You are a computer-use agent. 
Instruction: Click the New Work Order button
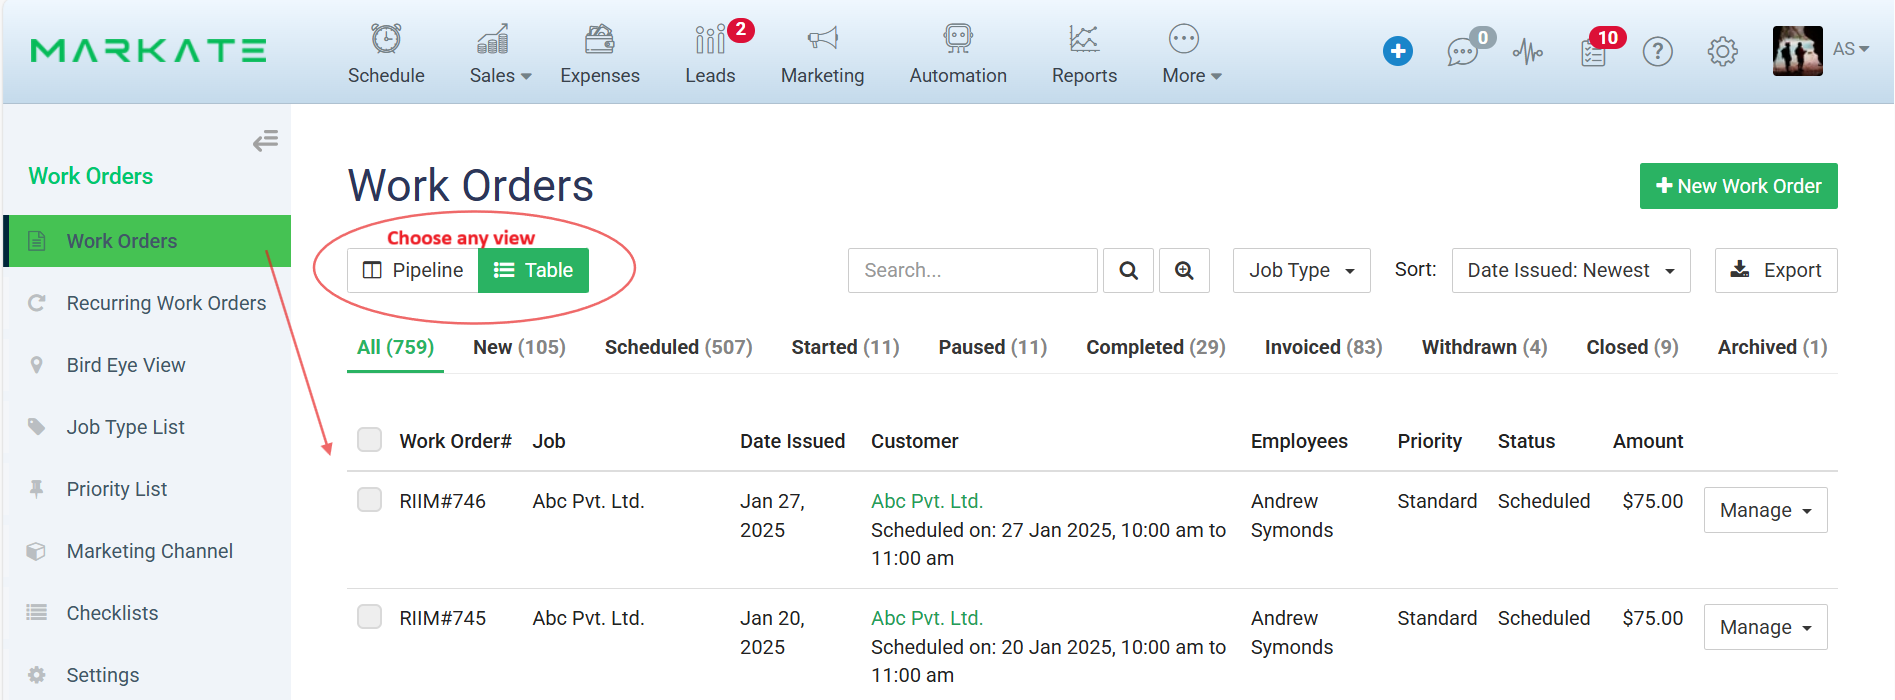click(1738, 186)
